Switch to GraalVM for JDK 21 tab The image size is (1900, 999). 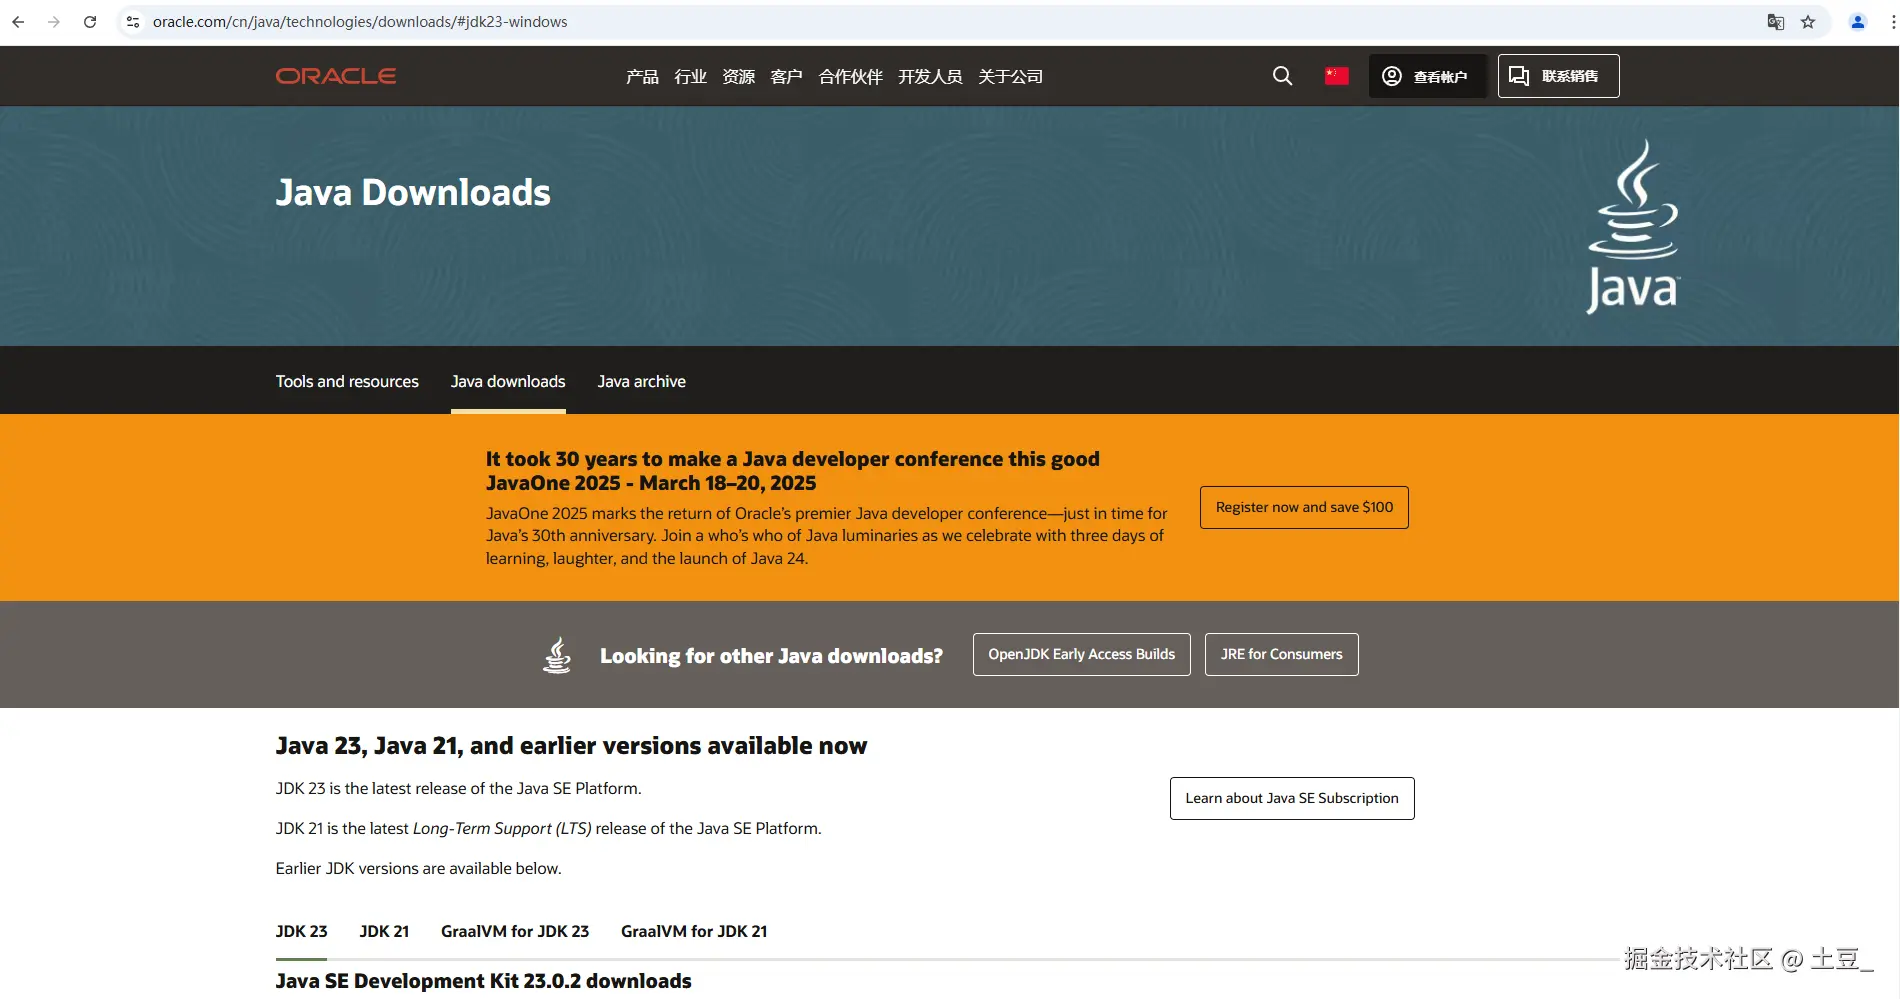694,931
